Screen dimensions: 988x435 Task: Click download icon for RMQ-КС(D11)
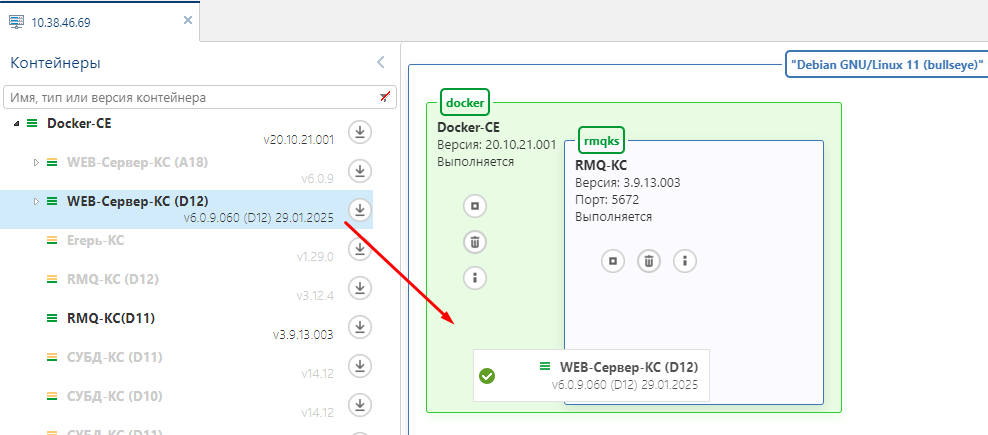click(360, 327)
